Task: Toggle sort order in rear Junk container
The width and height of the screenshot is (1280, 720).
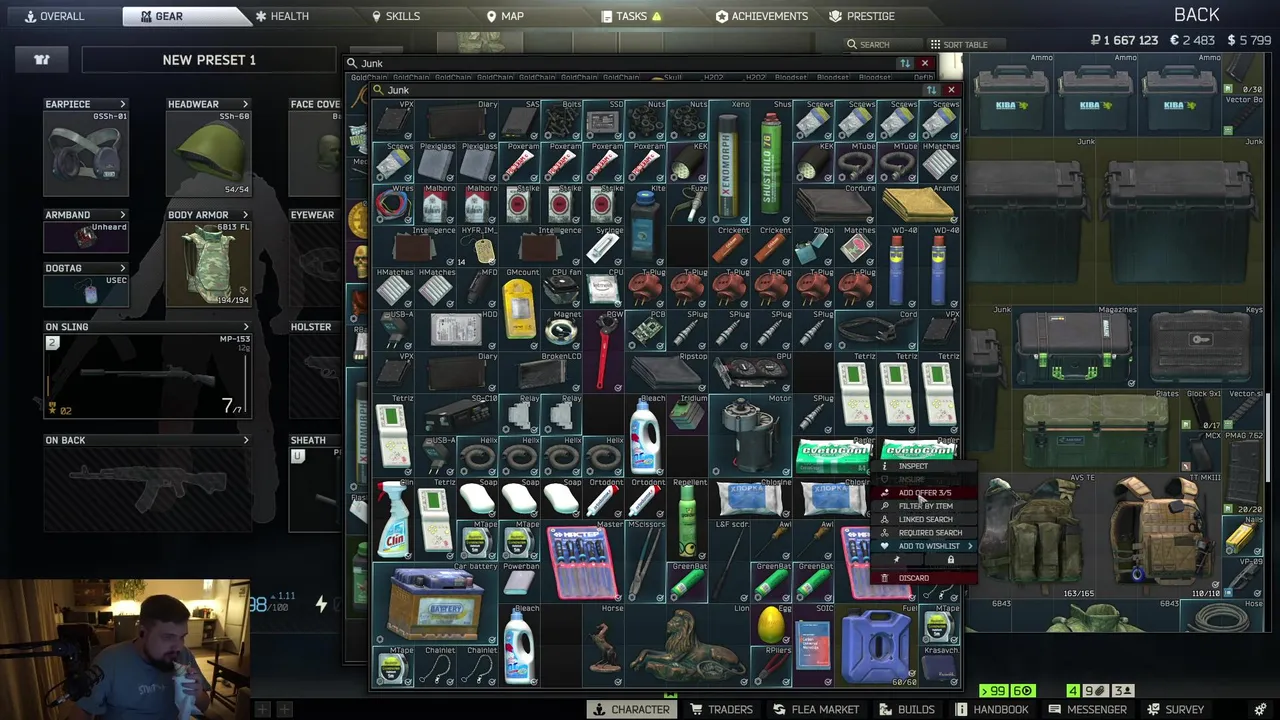Action: (905, 63)
